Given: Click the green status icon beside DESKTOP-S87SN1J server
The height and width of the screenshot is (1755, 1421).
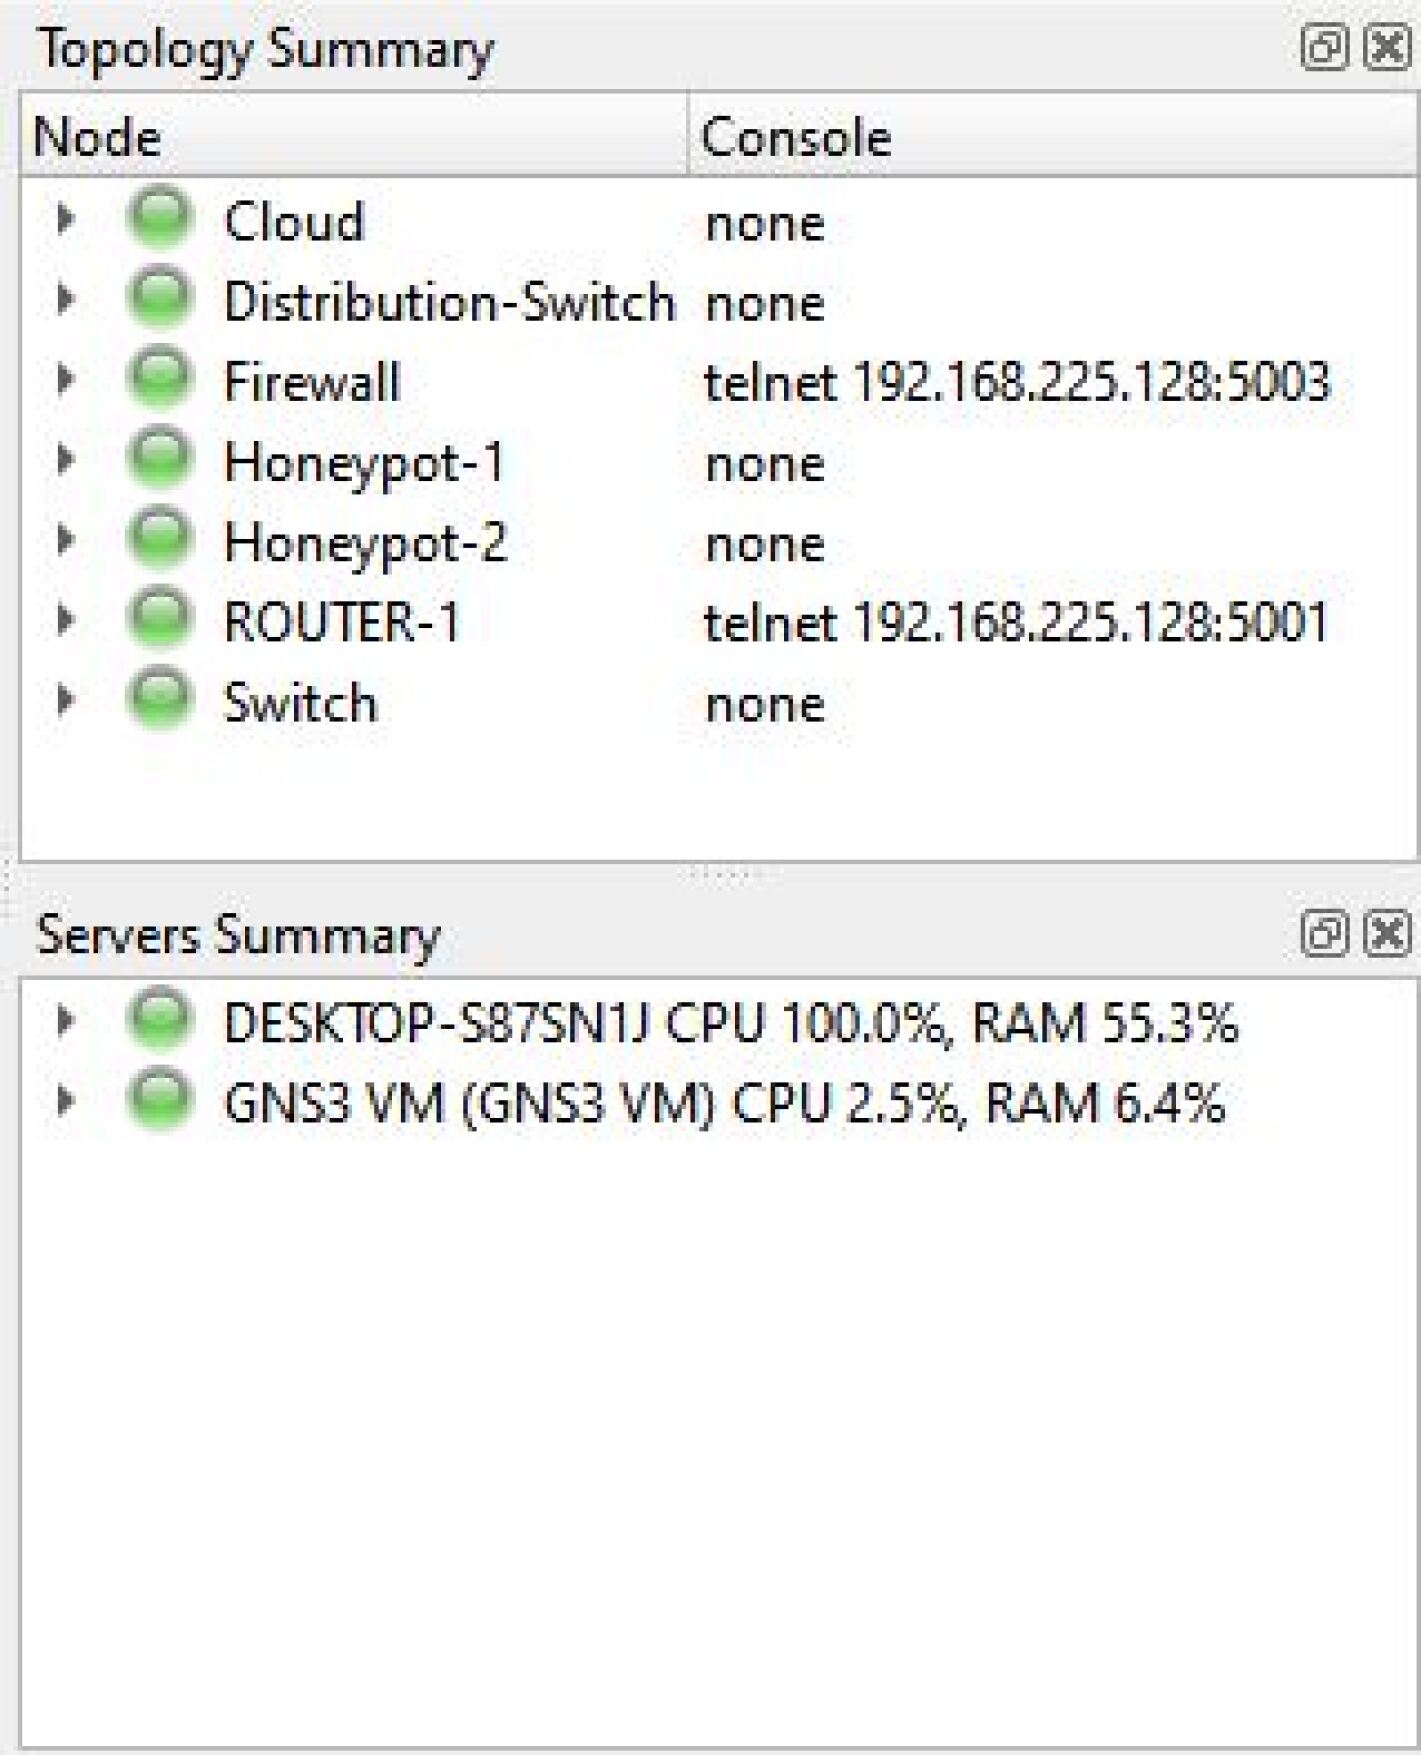Looking at the screenshot, I should [x=160, y=1018].
